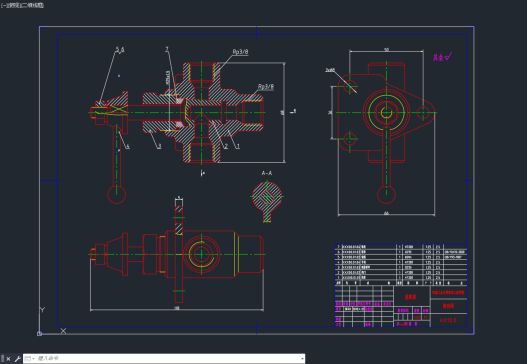
Task: Select the 2xM8 hole annotation
Action: [x=330, y=70]
